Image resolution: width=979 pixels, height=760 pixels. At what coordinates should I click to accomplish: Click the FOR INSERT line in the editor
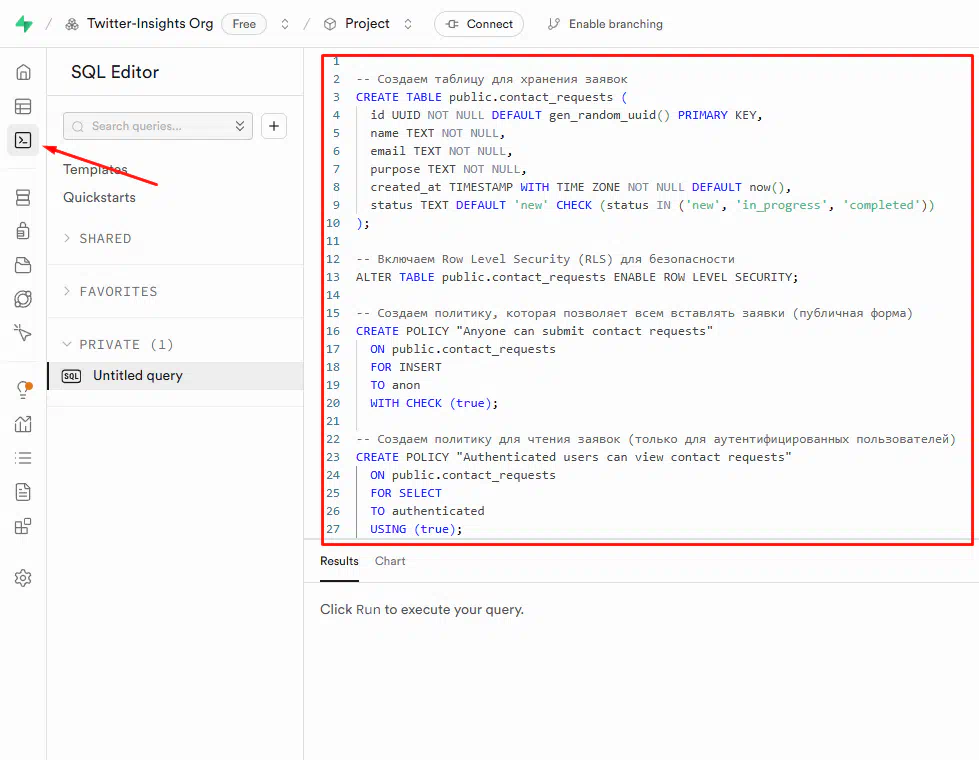[406, 367]
